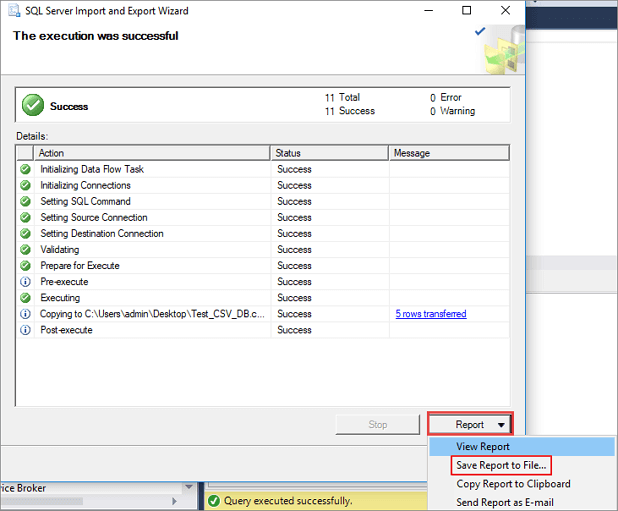Click the info icon beside Pre-execute
Viewport: 618px width, 511px height.
[25, 281]
